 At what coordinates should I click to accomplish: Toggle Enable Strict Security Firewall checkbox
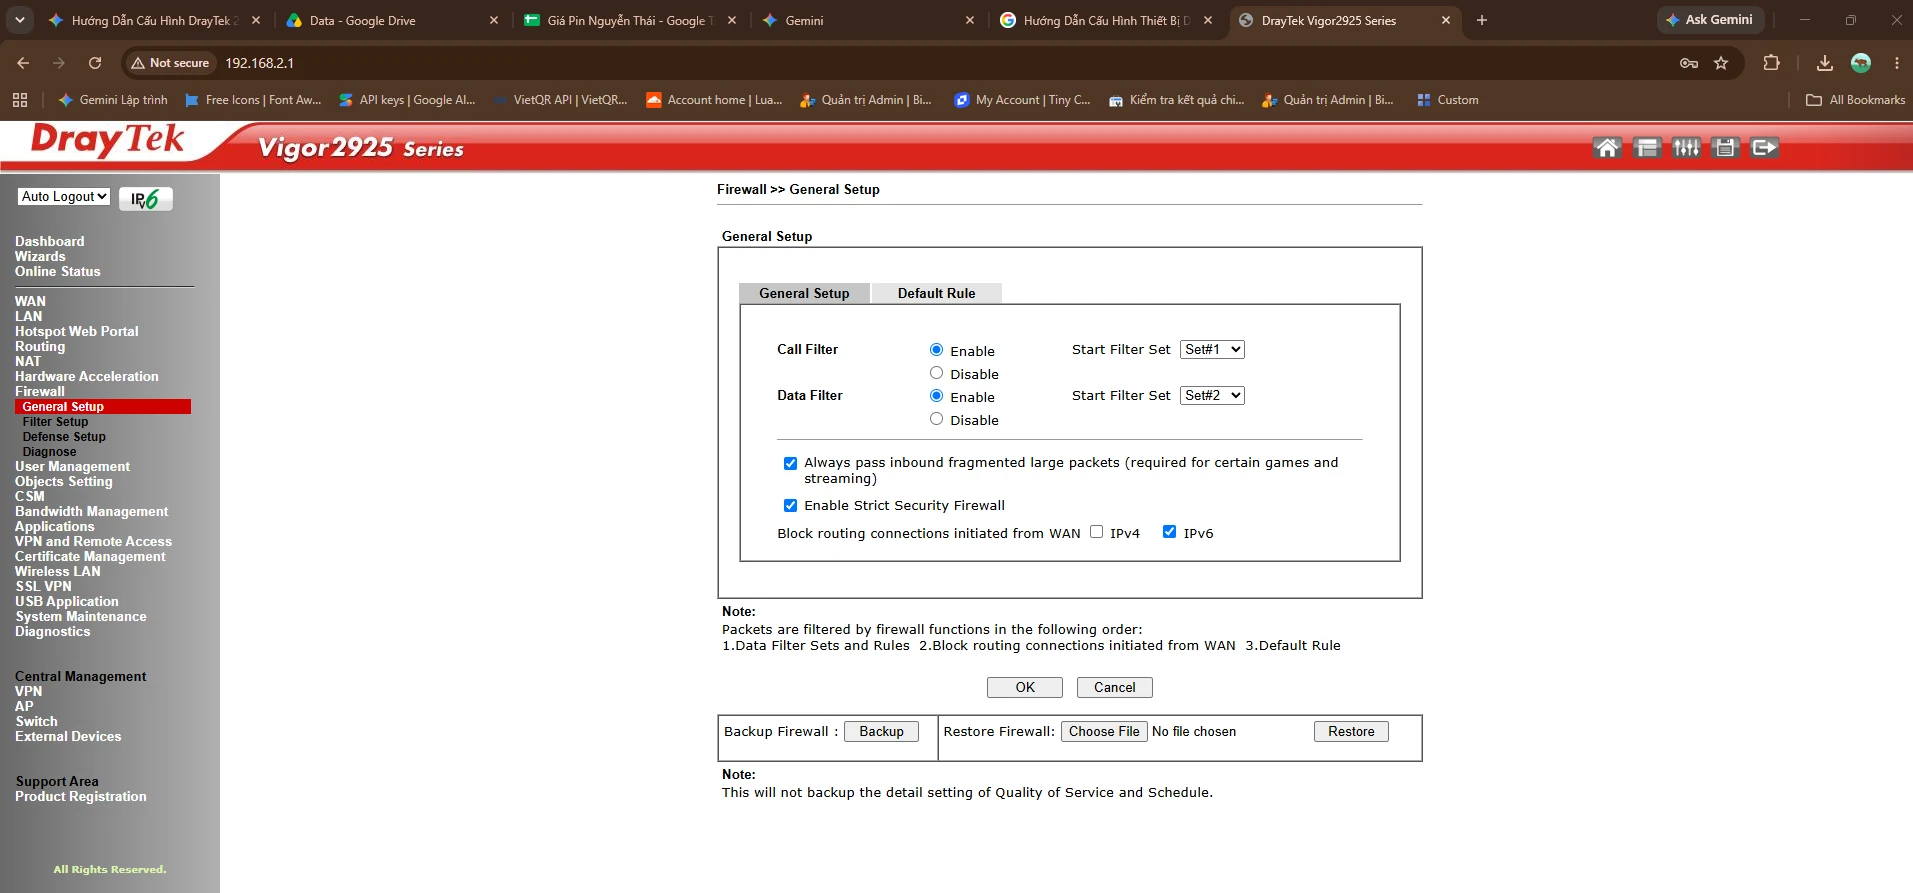[x=791, y=506]
